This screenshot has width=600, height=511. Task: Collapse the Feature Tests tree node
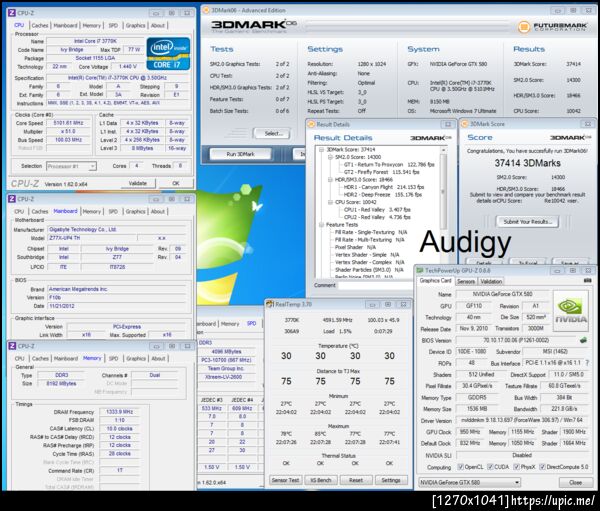[321, 225]
